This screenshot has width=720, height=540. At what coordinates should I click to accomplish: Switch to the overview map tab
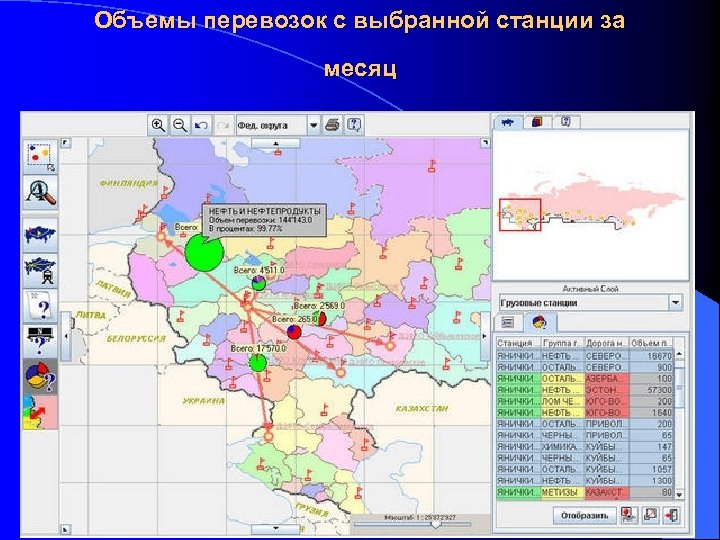click(508, 122)
